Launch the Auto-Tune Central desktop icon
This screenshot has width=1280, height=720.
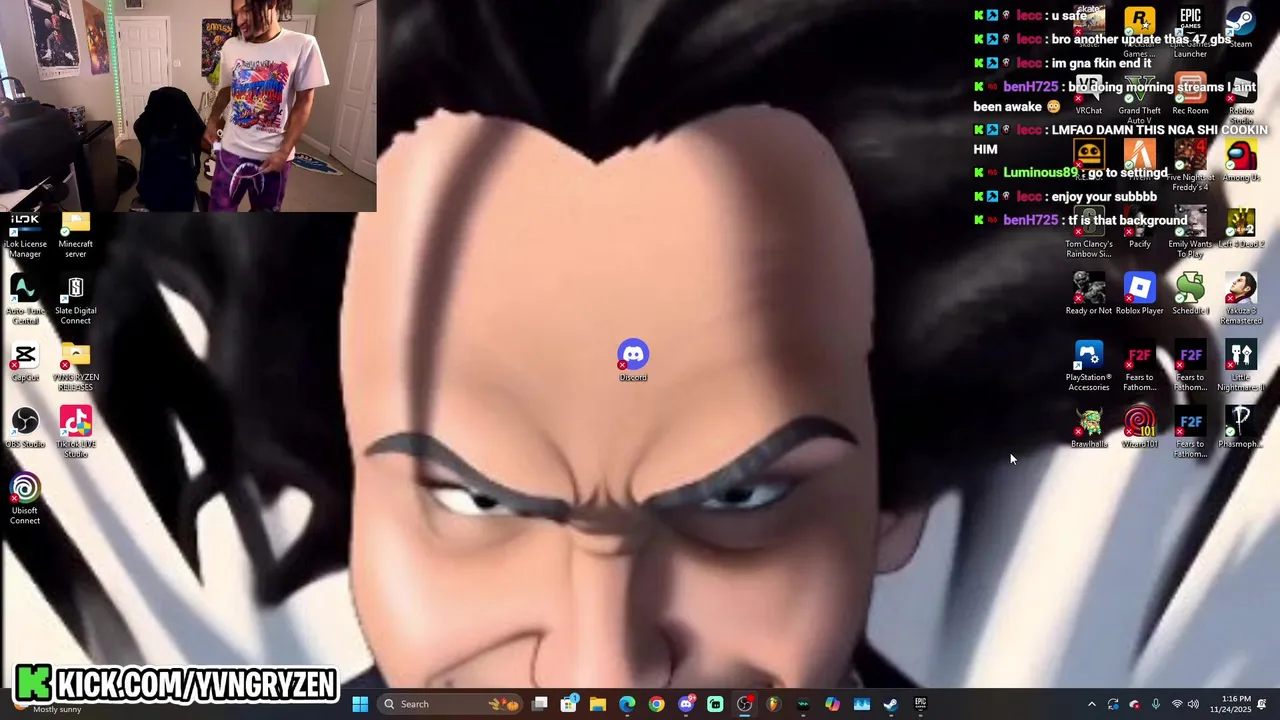coord(25,300)
